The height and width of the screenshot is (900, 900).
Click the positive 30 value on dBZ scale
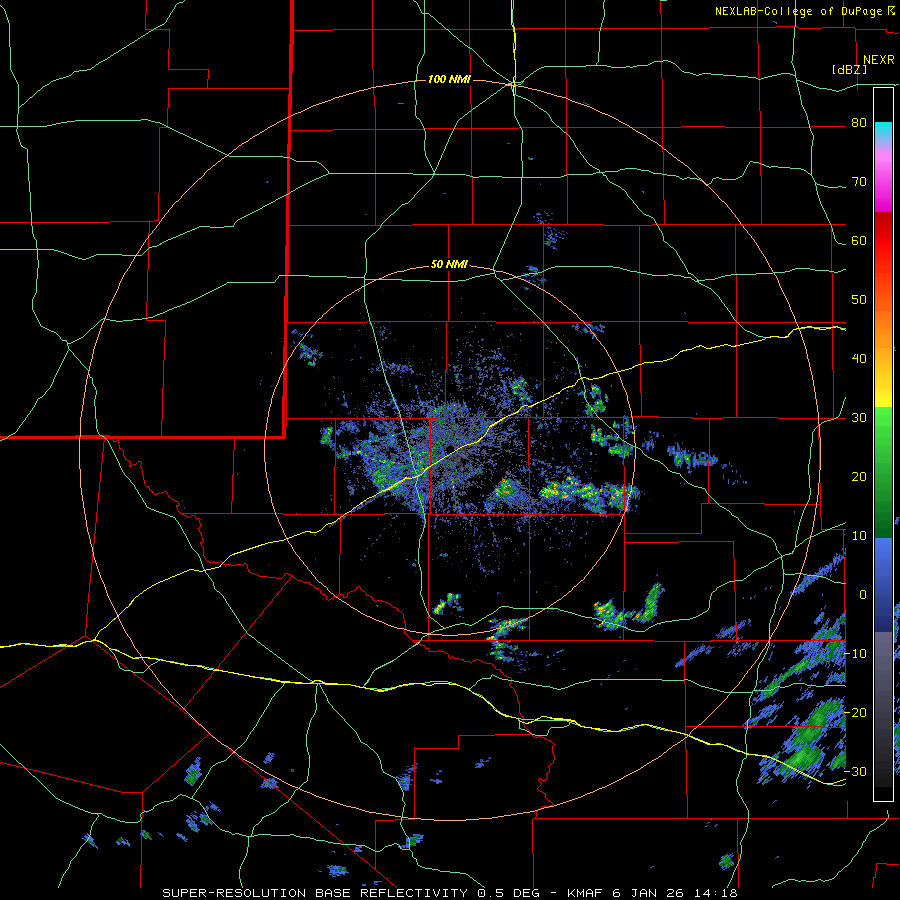click(x=859, y=417)
